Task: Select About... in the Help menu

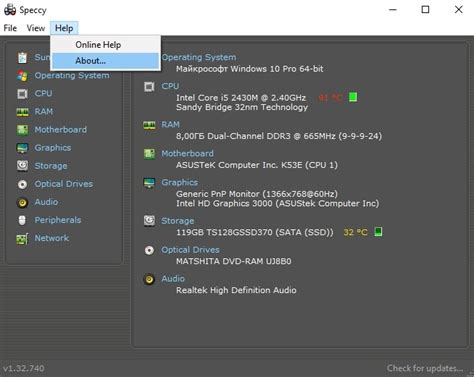Action: 105,61
